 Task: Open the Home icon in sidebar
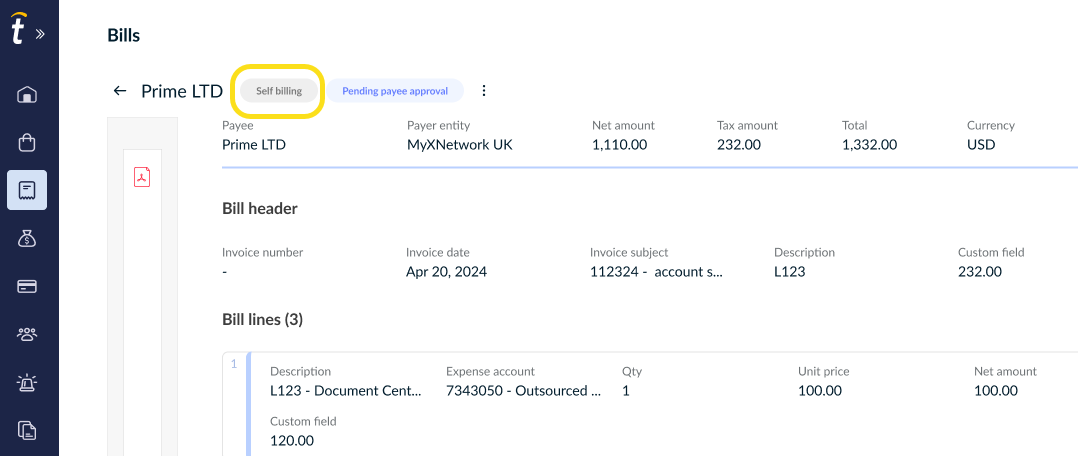point(27,94)
